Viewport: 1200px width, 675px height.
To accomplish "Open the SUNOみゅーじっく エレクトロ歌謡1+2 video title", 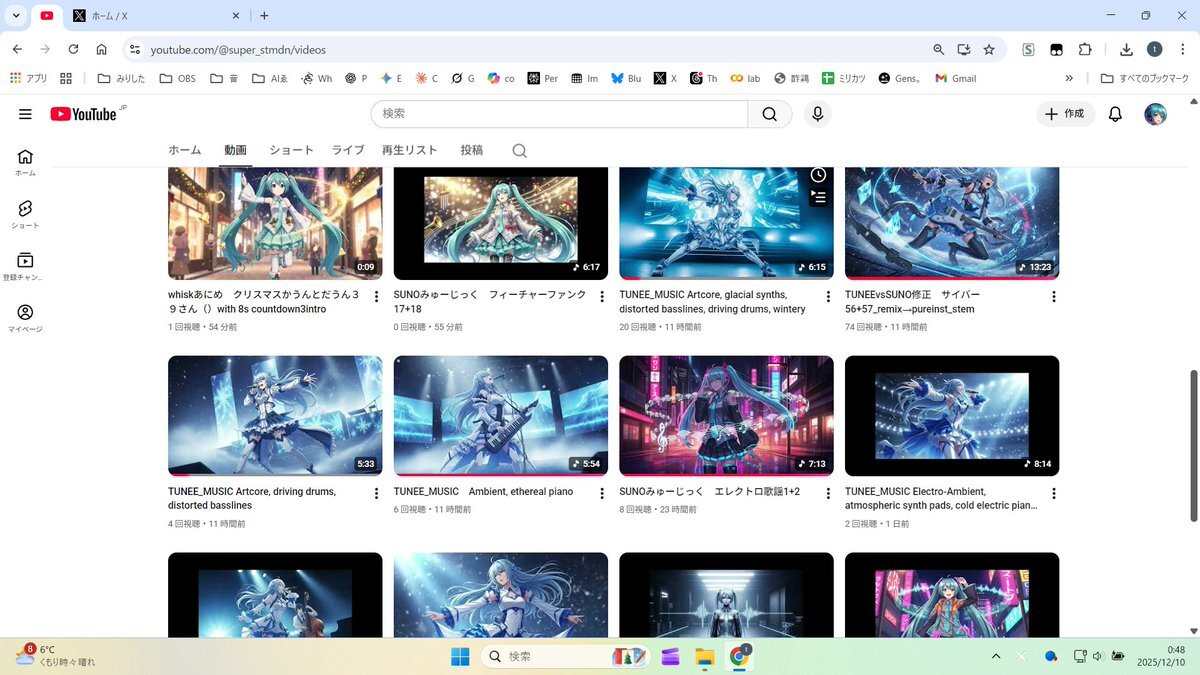I will (709, 492).
